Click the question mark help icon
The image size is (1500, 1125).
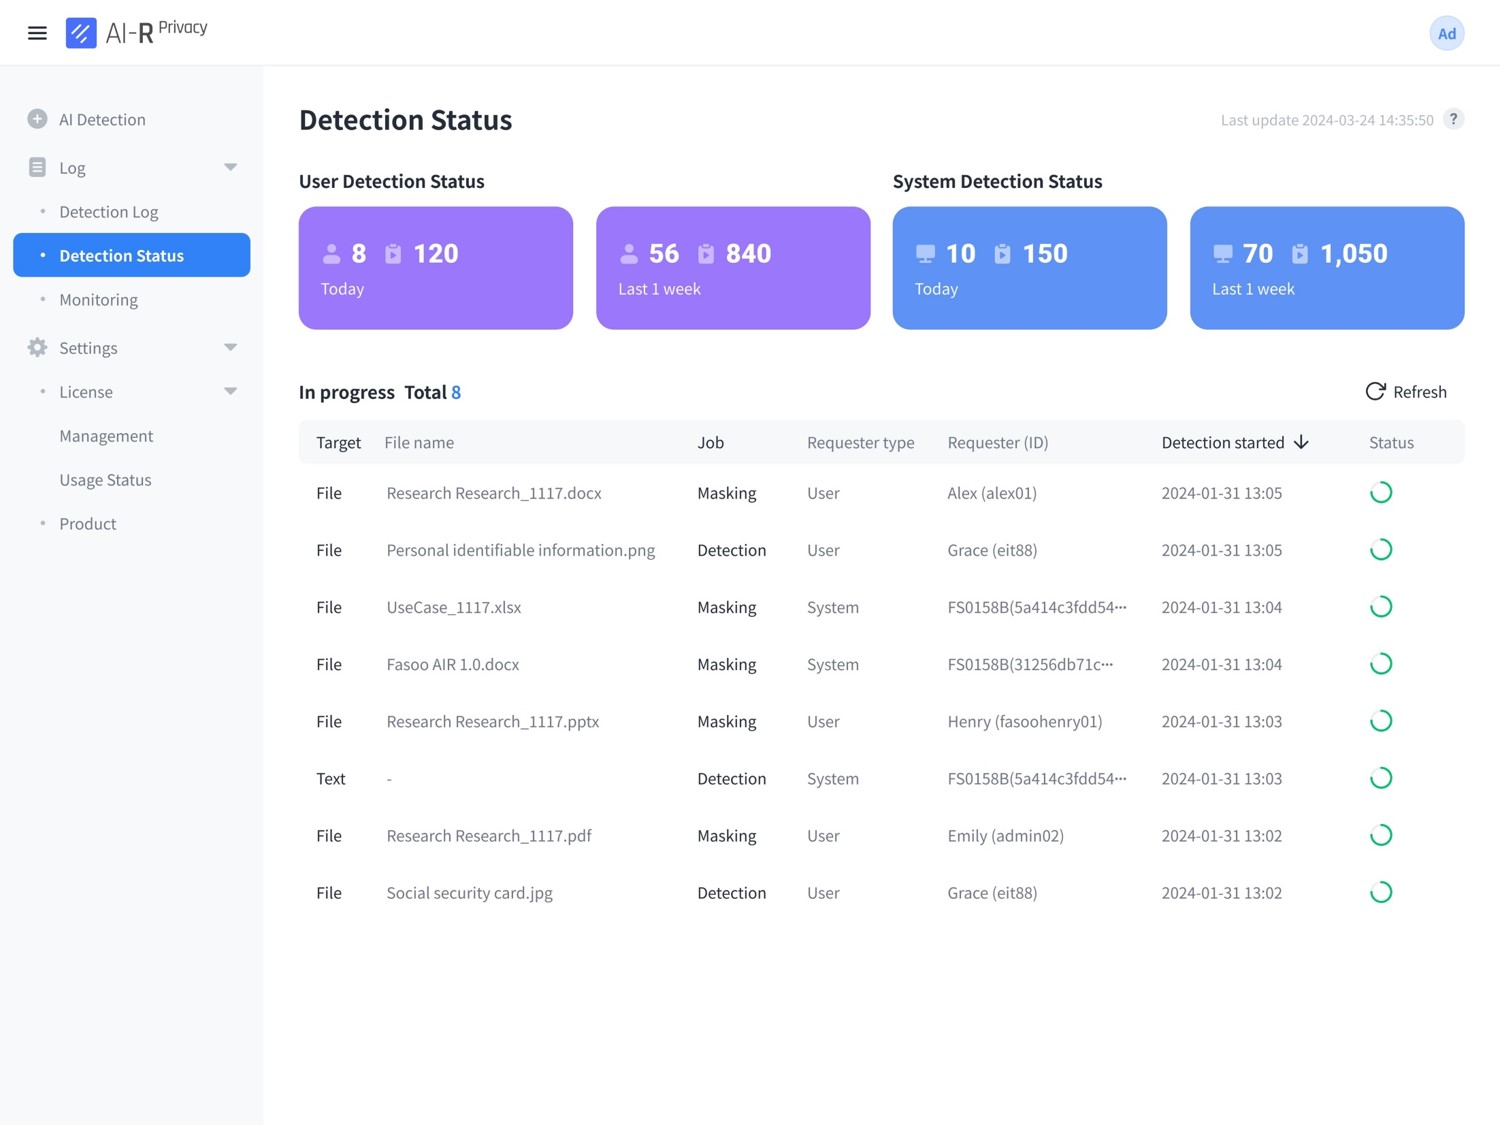(x=1453, y=119)
